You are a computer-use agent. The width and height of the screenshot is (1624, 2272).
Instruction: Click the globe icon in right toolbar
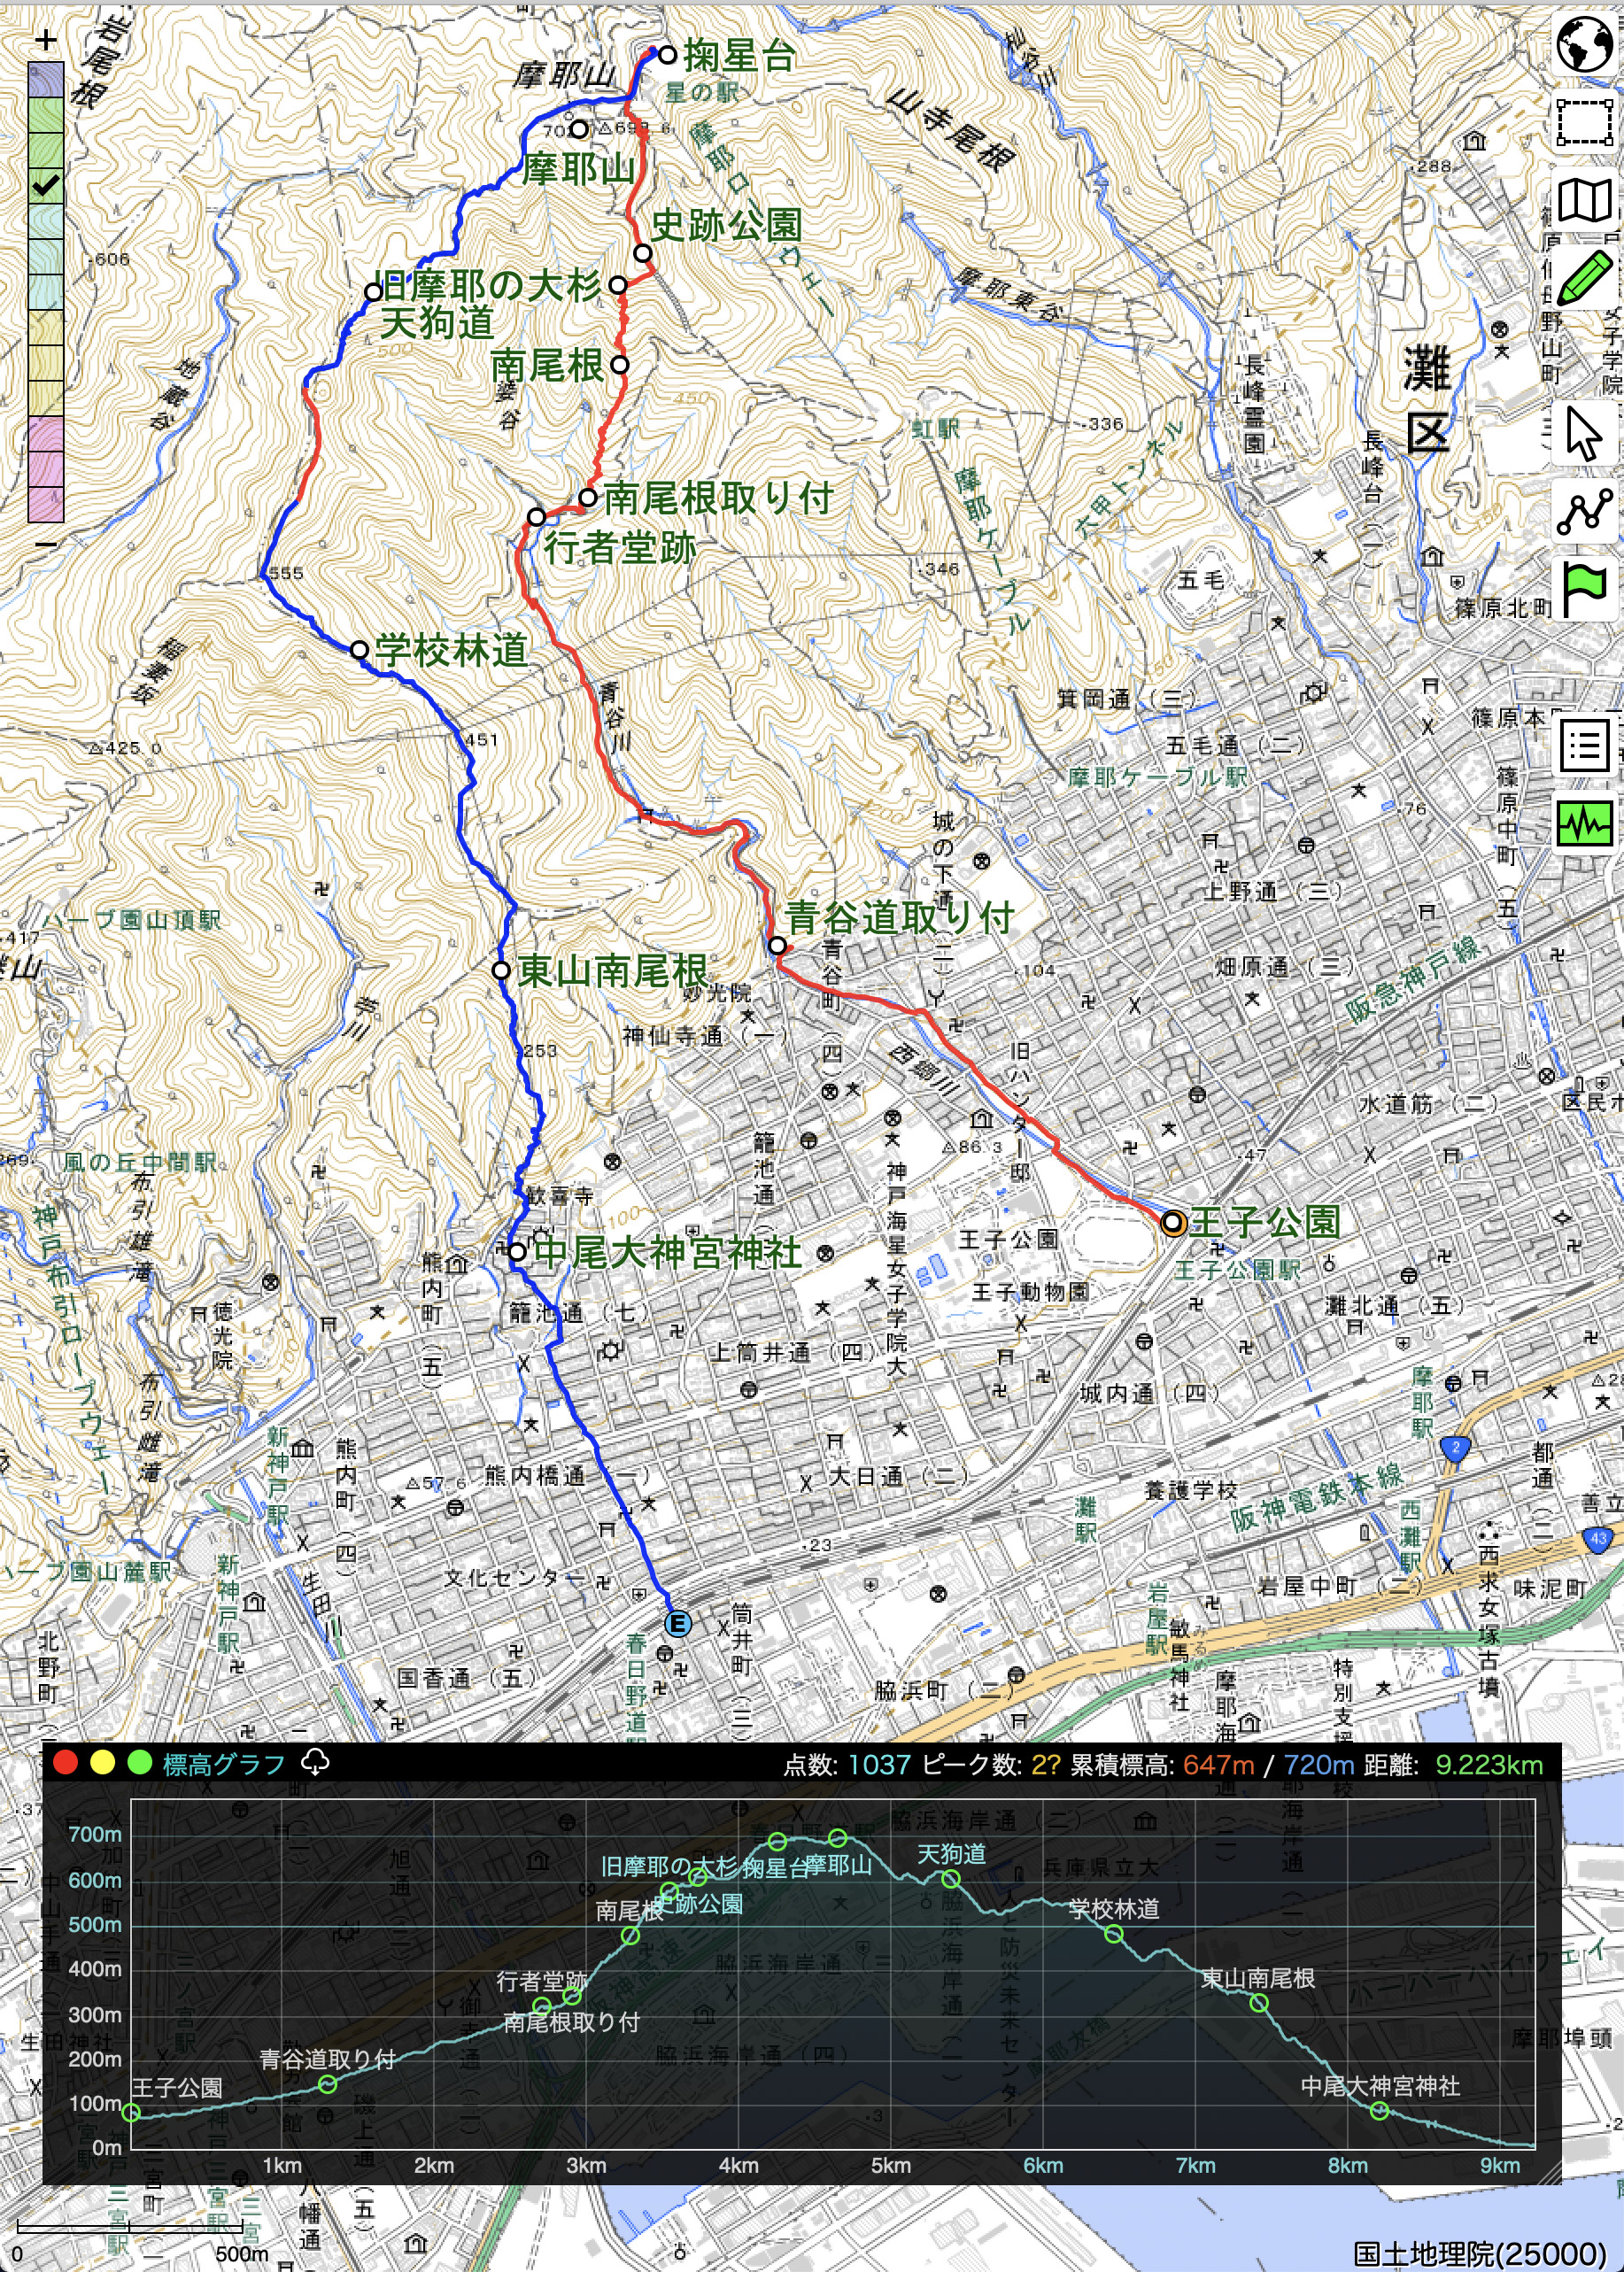pyautogui.click(x=1585, y=45)
